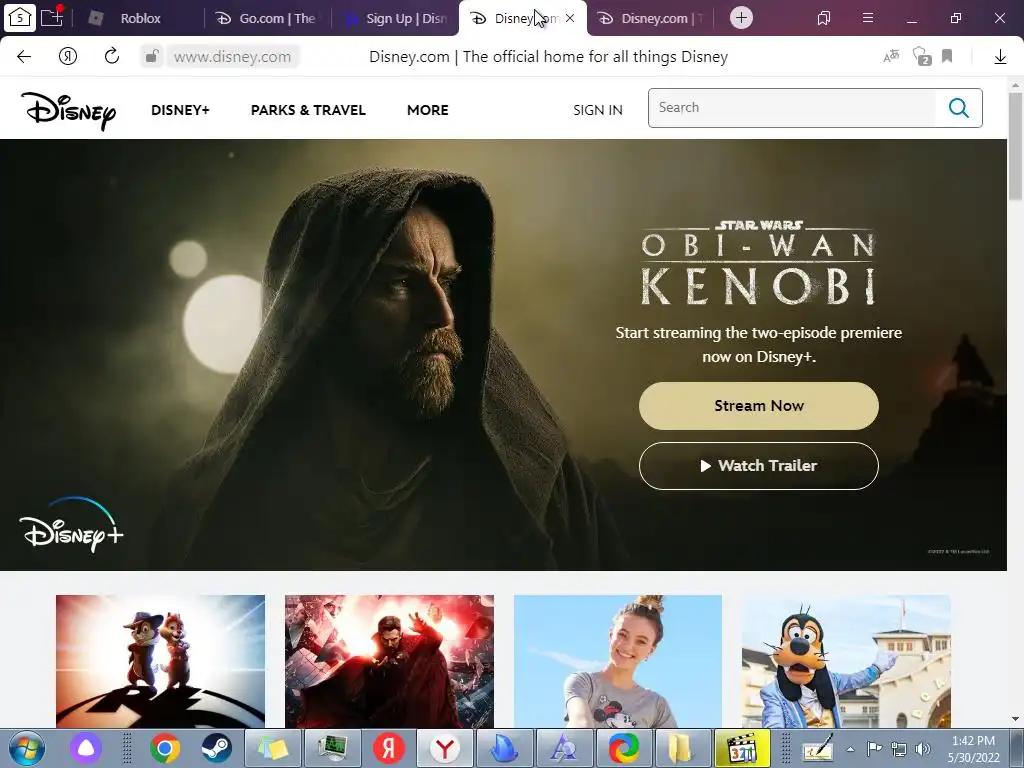
Task: Show site security lock info
Action: [x=152, y=56]
